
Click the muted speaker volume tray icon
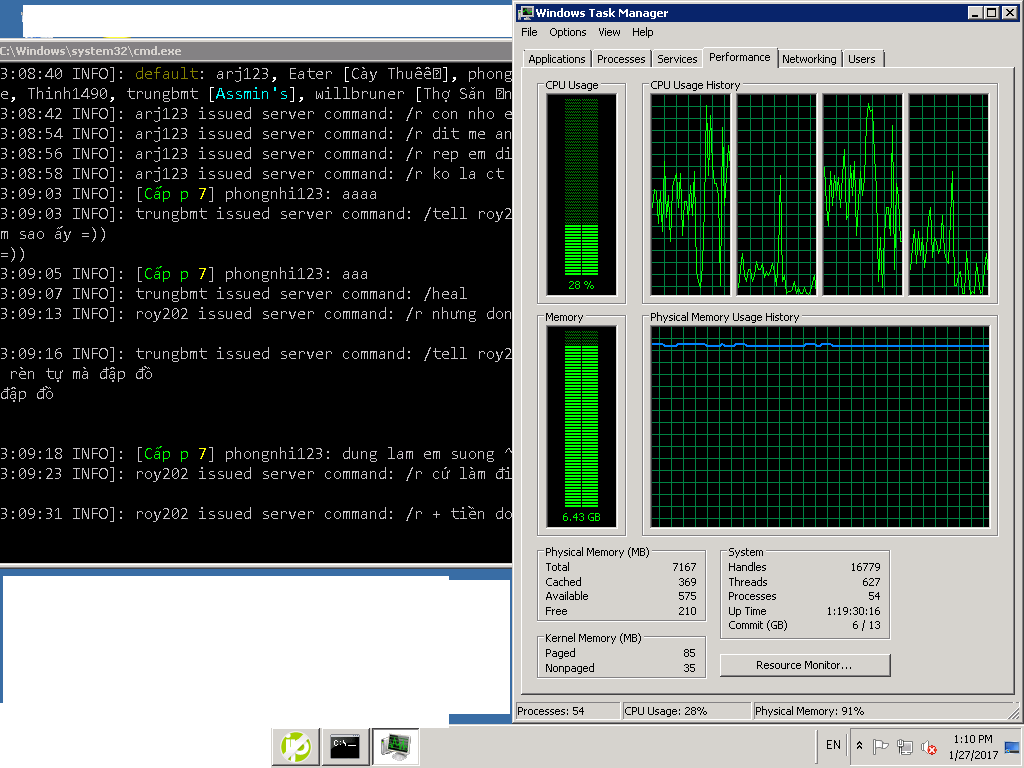(929, 746)
